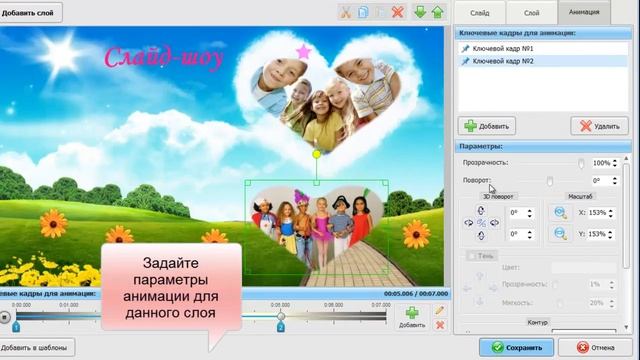Click the zoom-in magnifier under Масштаб

560,212
